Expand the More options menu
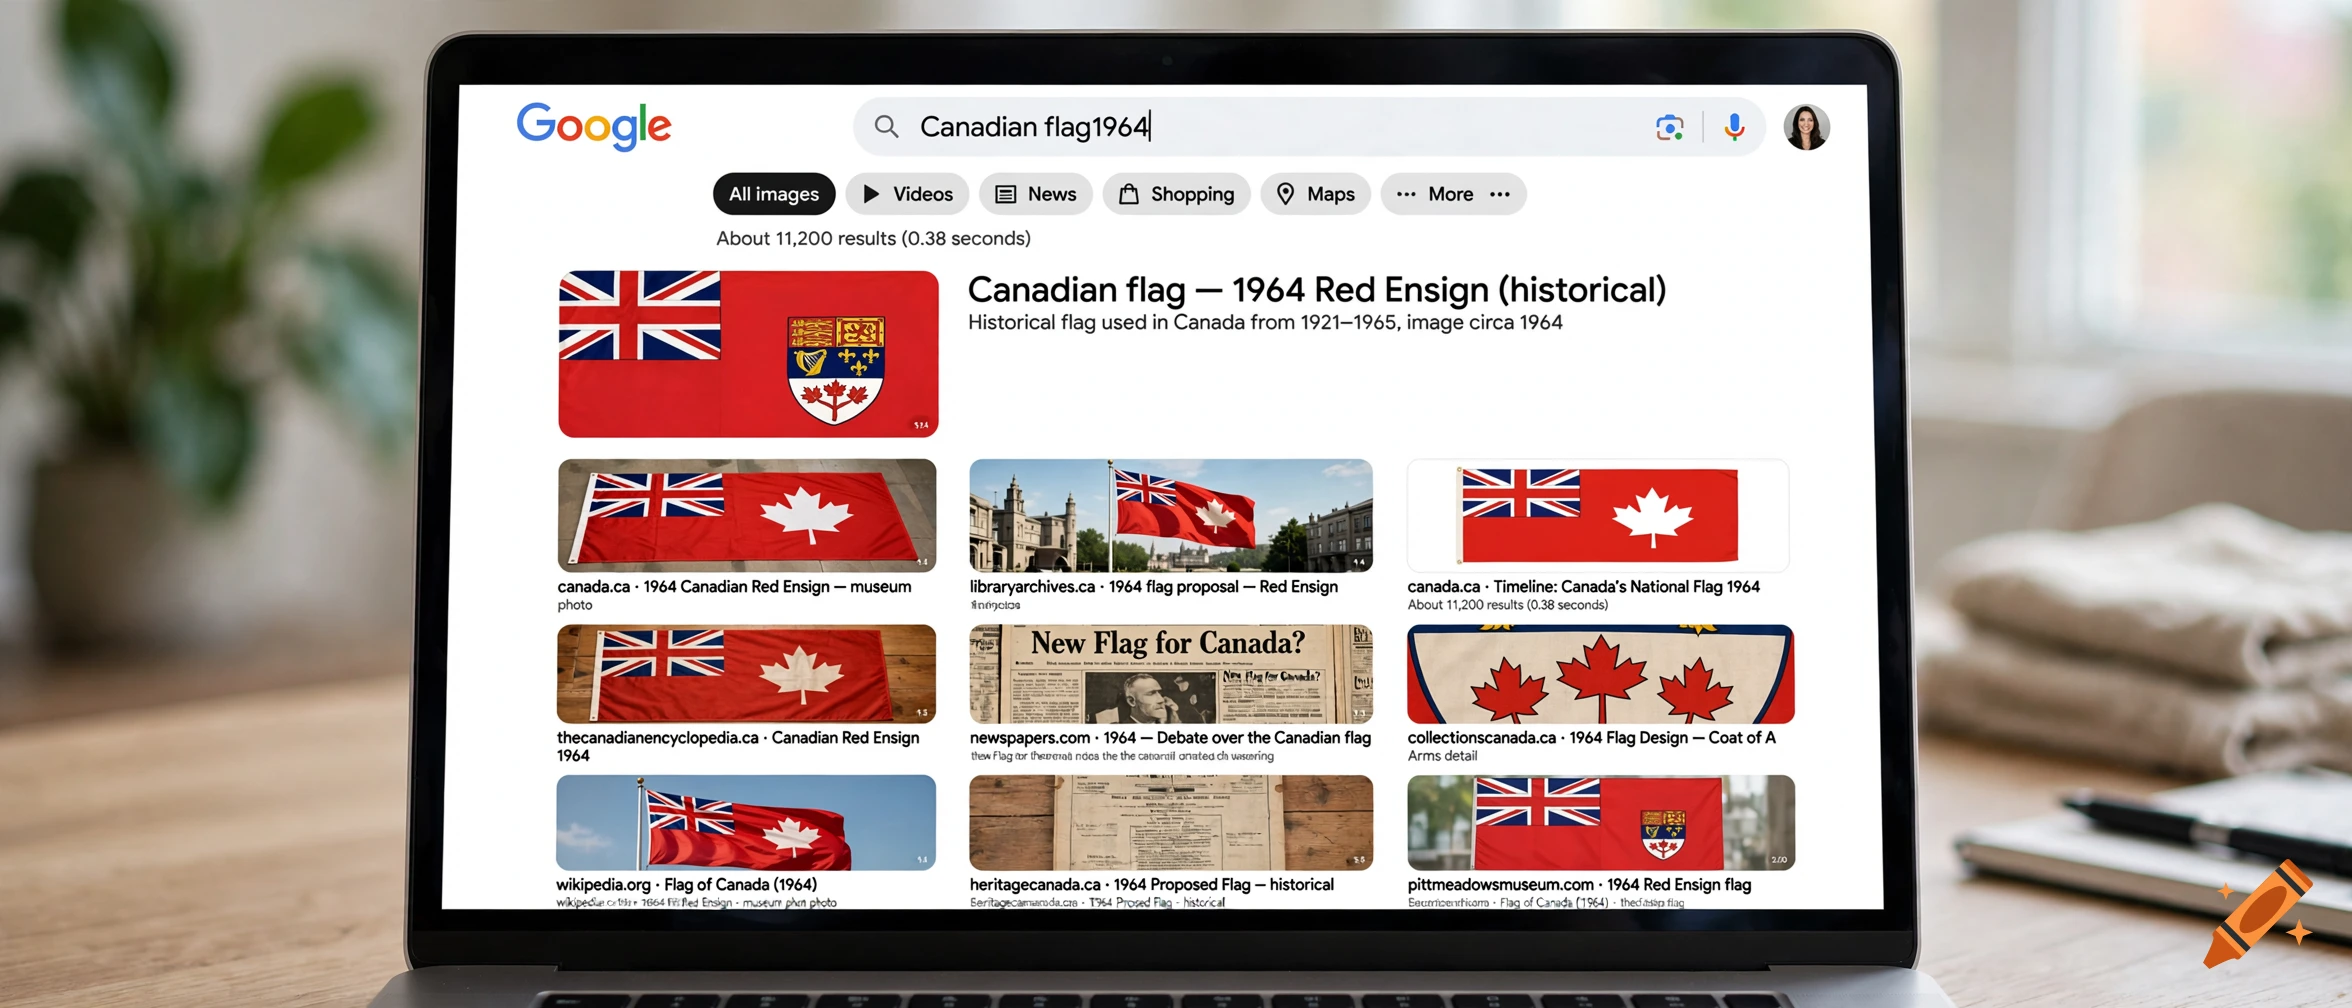This screenshot has width=2352, height=1008. pos(1453,194)
